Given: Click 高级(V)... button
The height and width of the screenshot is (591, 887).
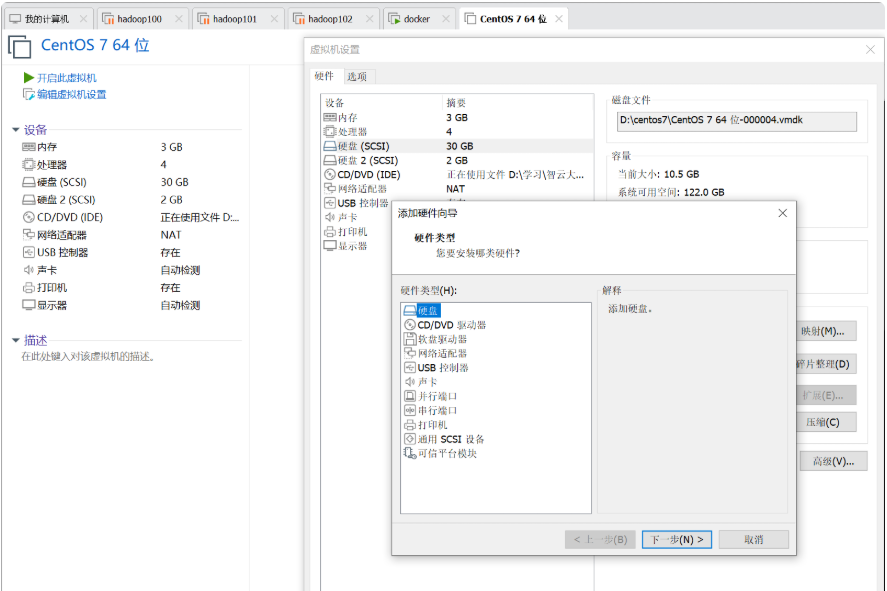Looking at the screenshot, I should pyautogui.click(x=832, y=462).
